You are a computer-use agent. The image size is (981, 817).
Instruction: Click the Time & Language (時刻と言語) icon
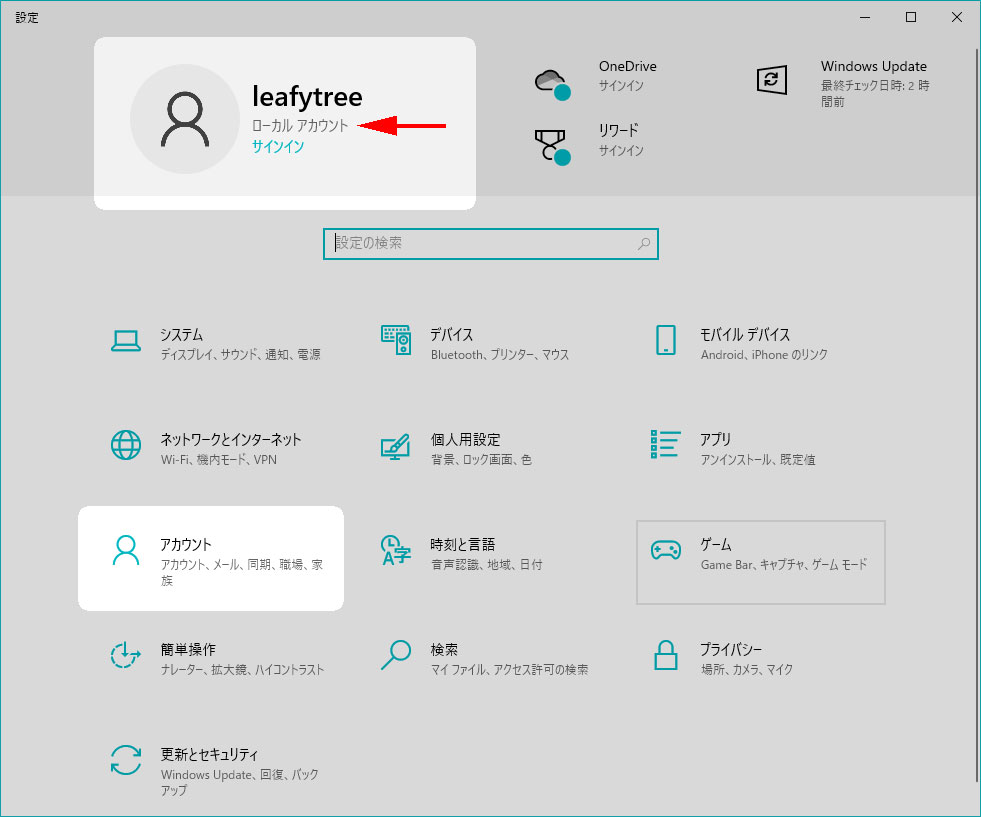(x=396, y=551)
